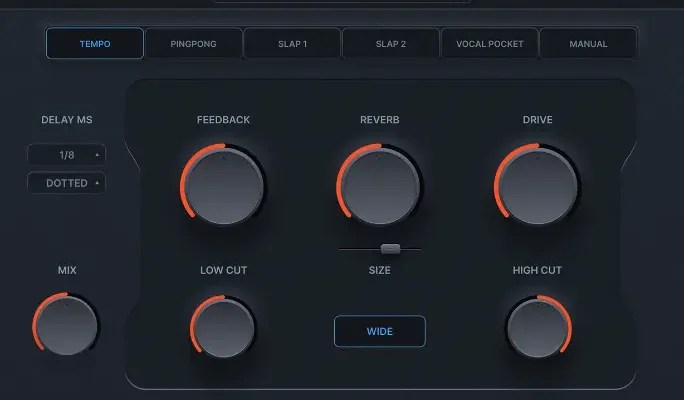Switch to the SLAP 1 tab
This screenshot has width=684, height=400.
pyautogui.click(x=292, y=44)
